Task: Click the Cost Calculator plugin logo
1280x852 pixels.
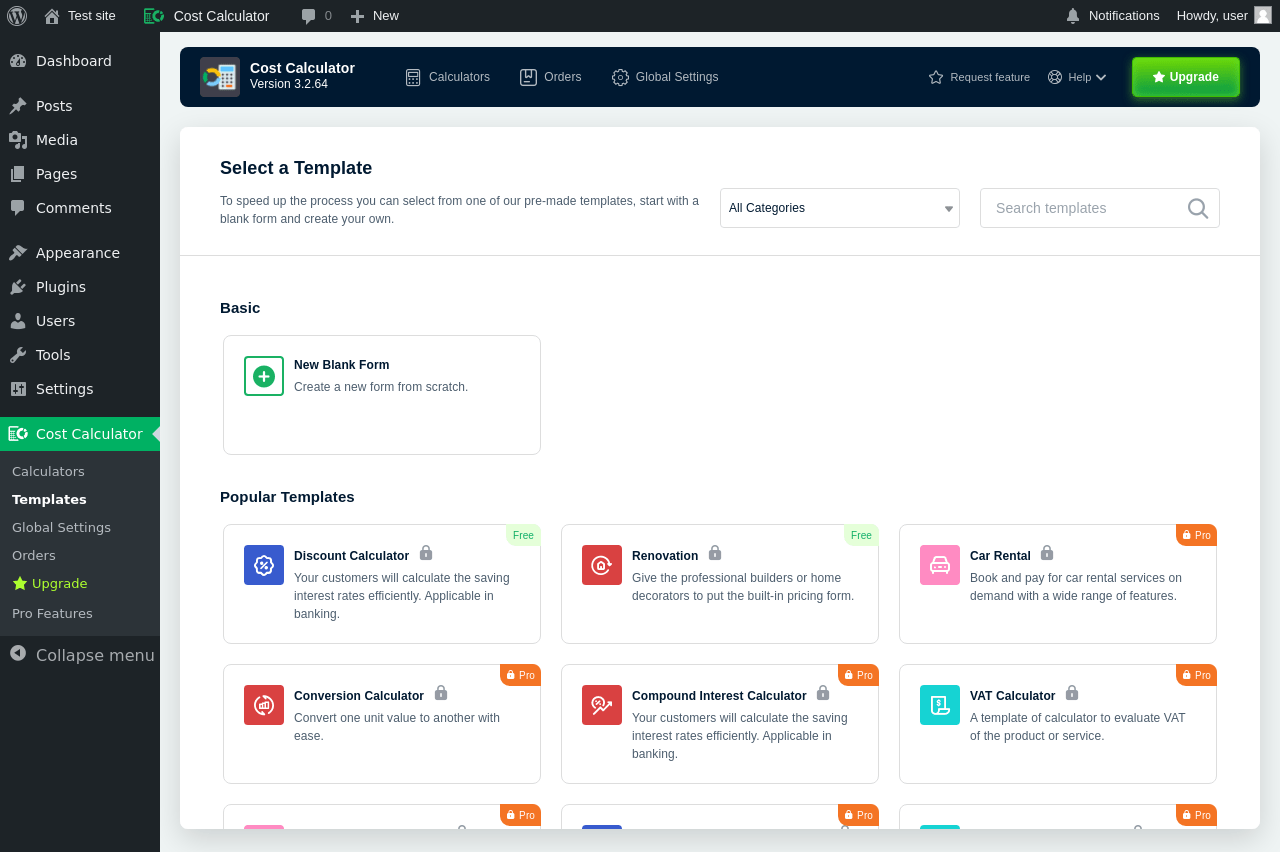Action: pyautogui.click(x=220, y=77)
